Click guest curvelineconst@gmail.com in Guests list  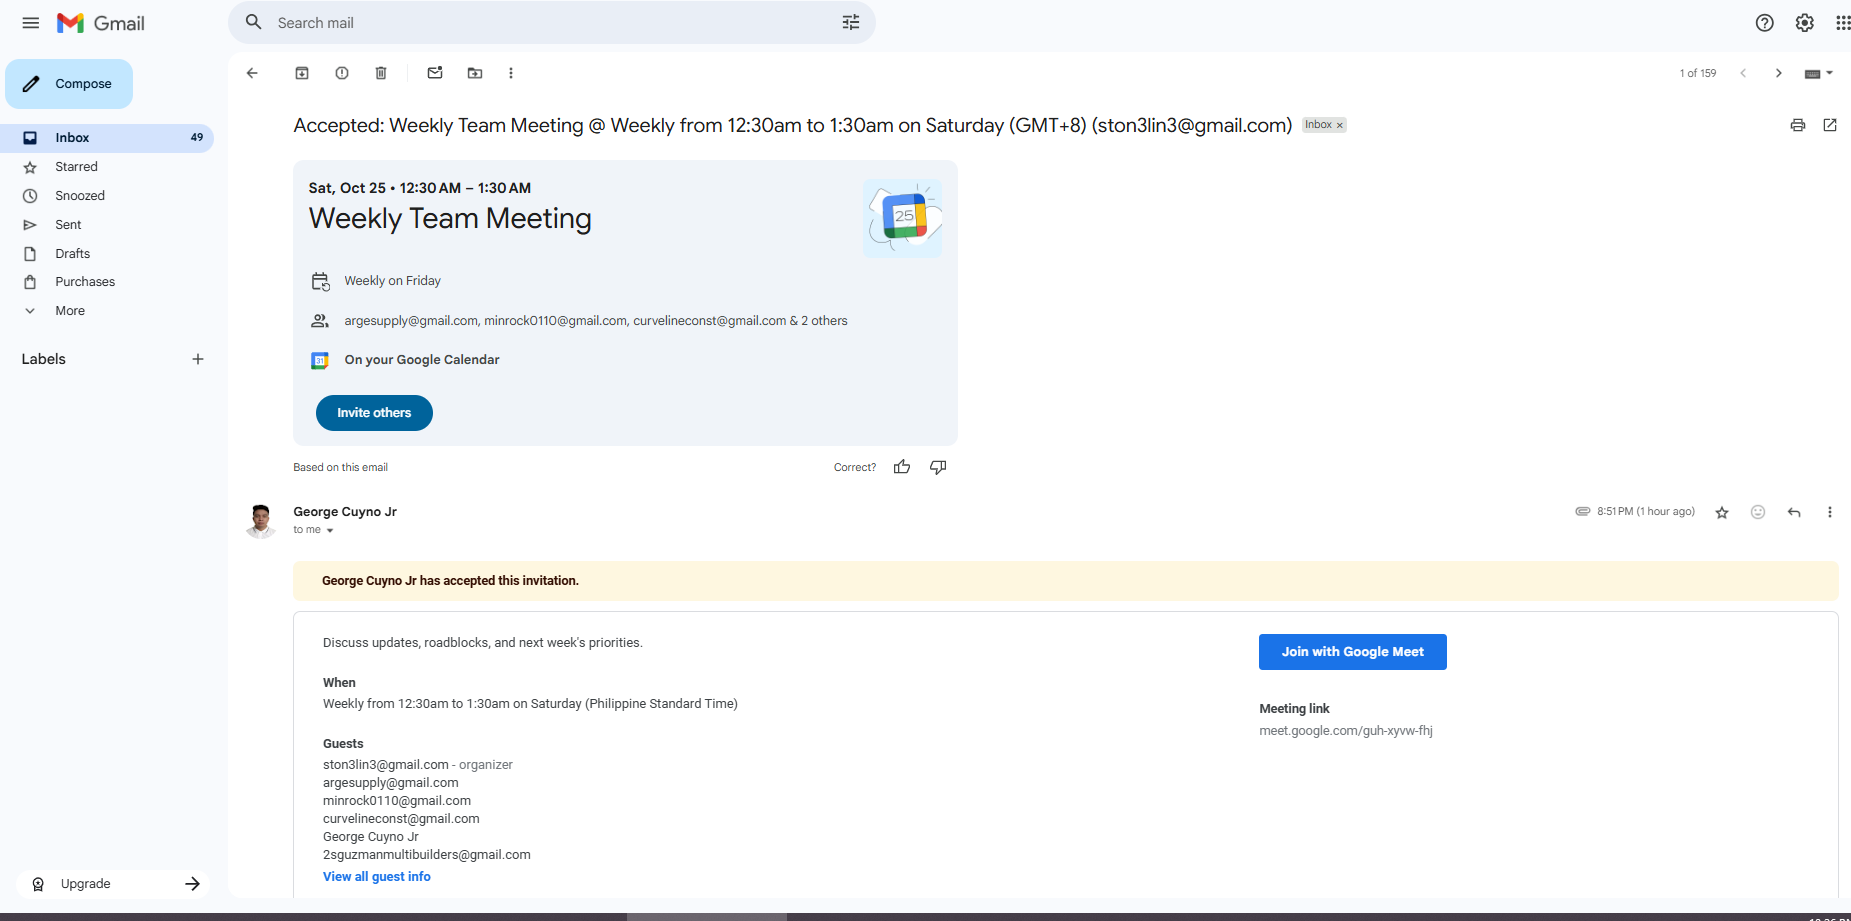pos(401,819)
